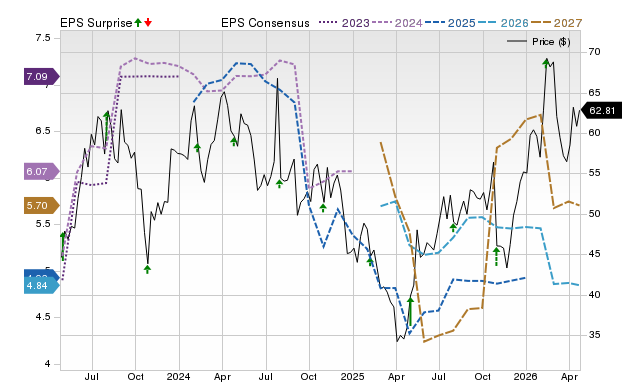Image resolution: width=640 pixels, height=382 pixels.
Task: Select the green surprise arrow at the October 2023 price low
Action: 147,269
